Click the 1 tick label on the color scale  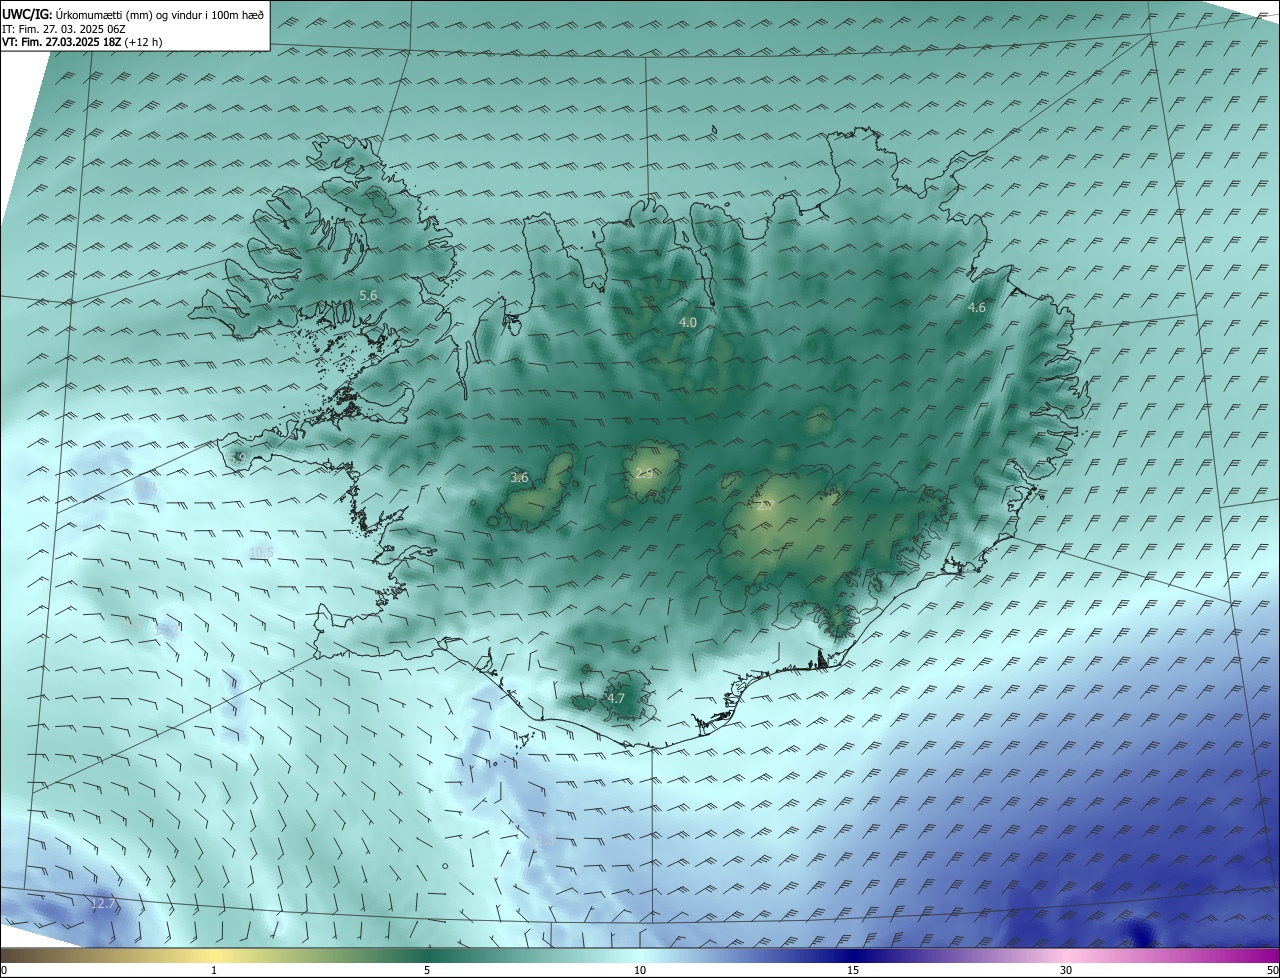214,970
